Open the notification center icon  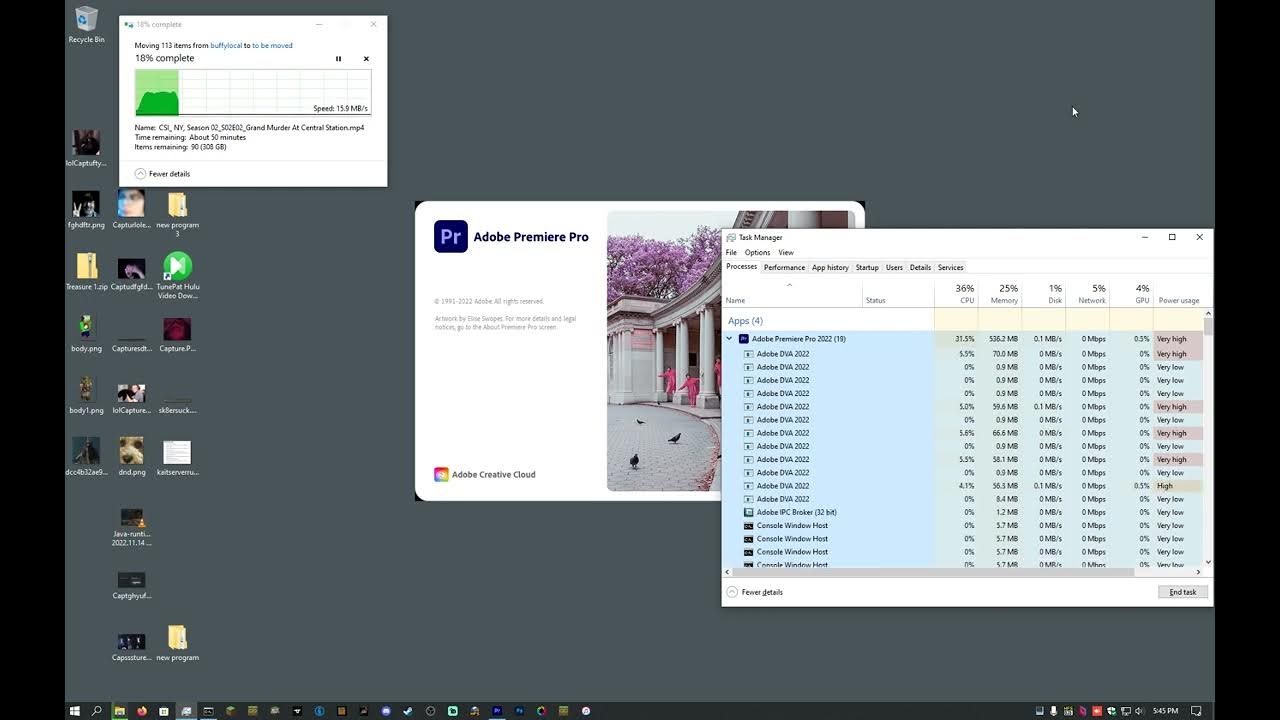1196,711
